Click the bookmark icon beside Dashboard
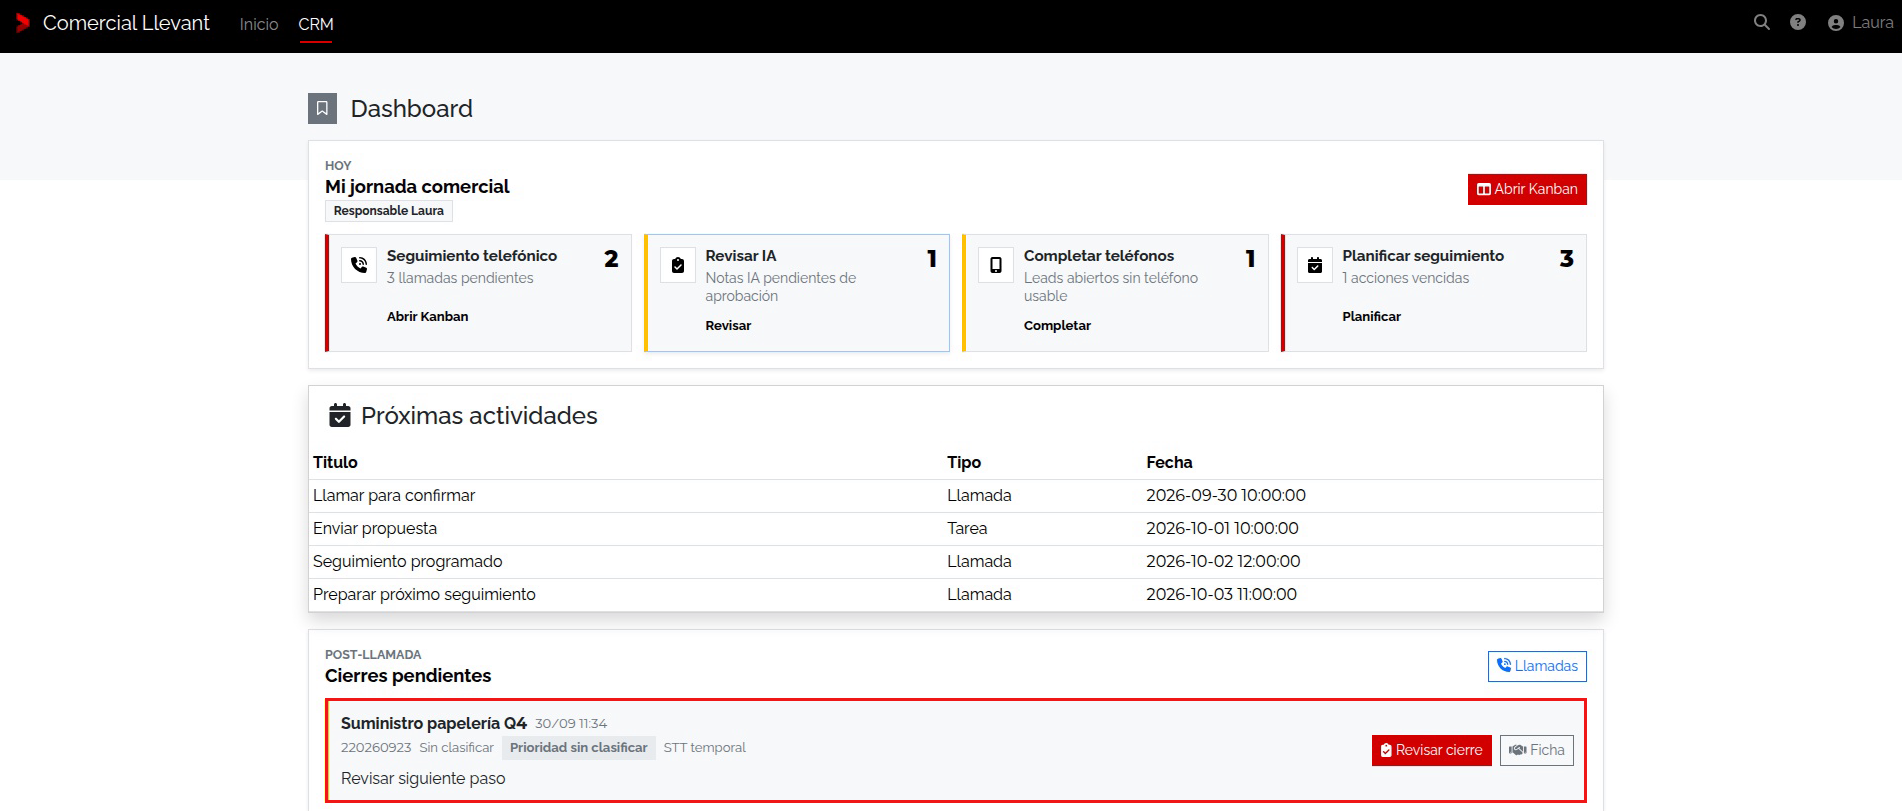This screenshot has height=811, width=1902. [x=322, y=108]
